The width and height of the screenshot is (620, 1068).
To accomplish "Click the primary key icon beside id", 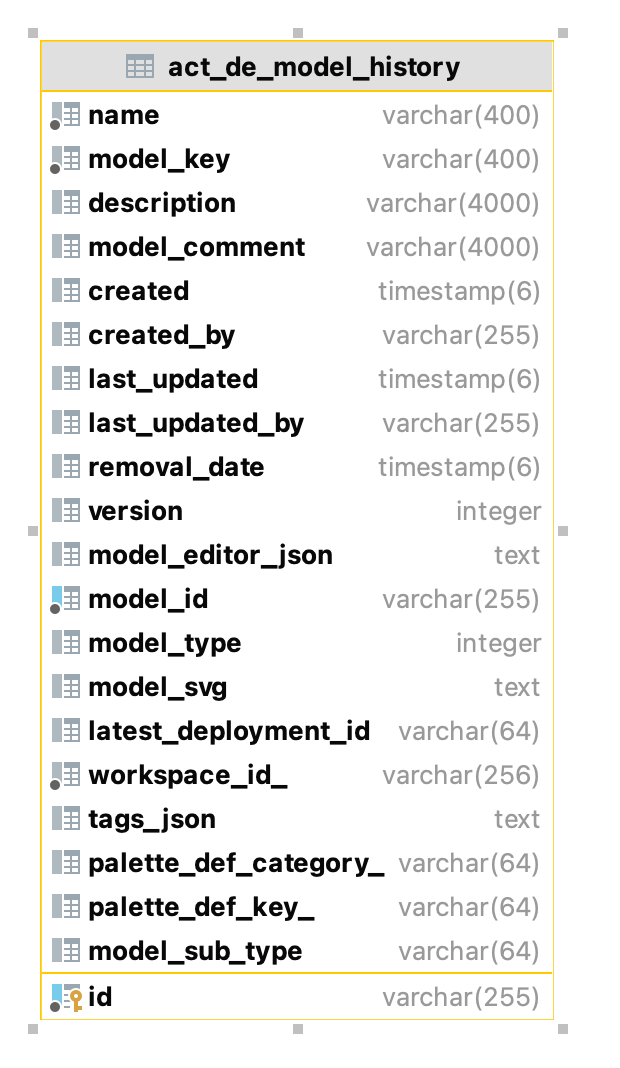I will pyautogui.click(x=66, y=997).
